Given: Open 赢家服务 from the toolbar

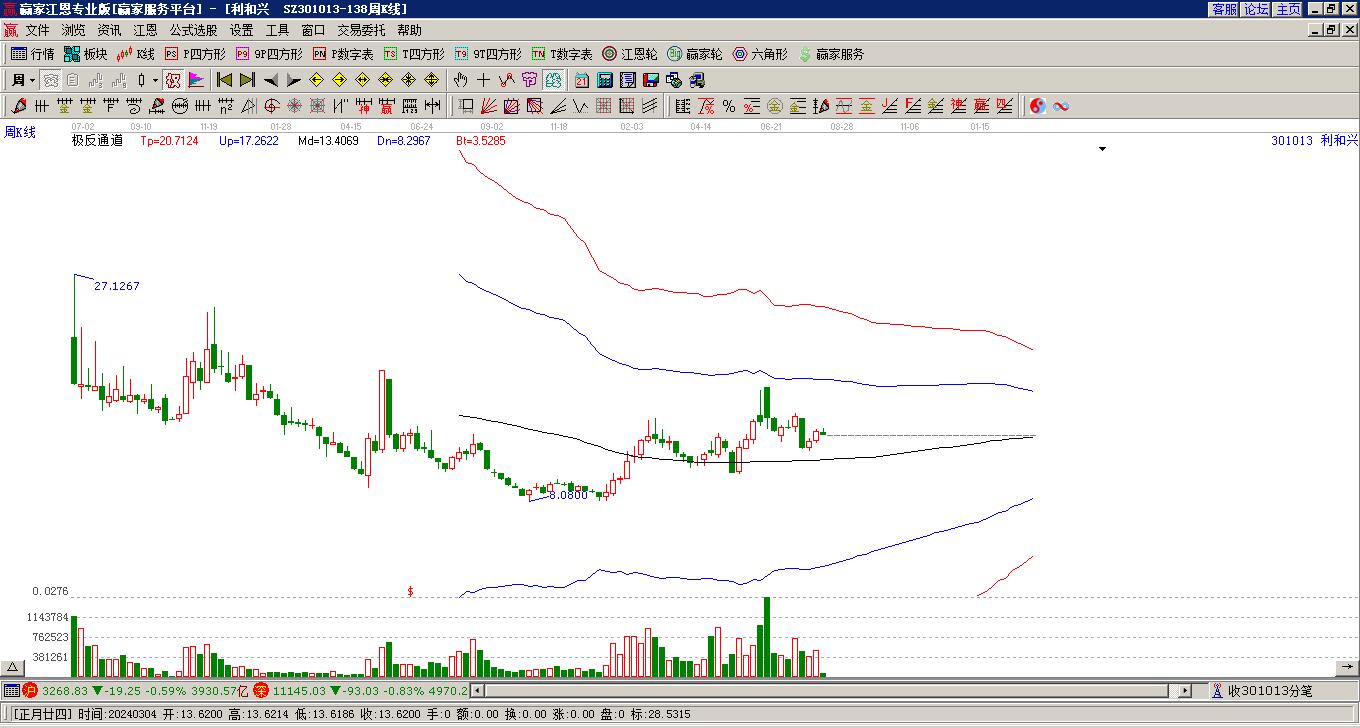Looking at the screenshot, I should pyautogui.click(x=831, y=54).
